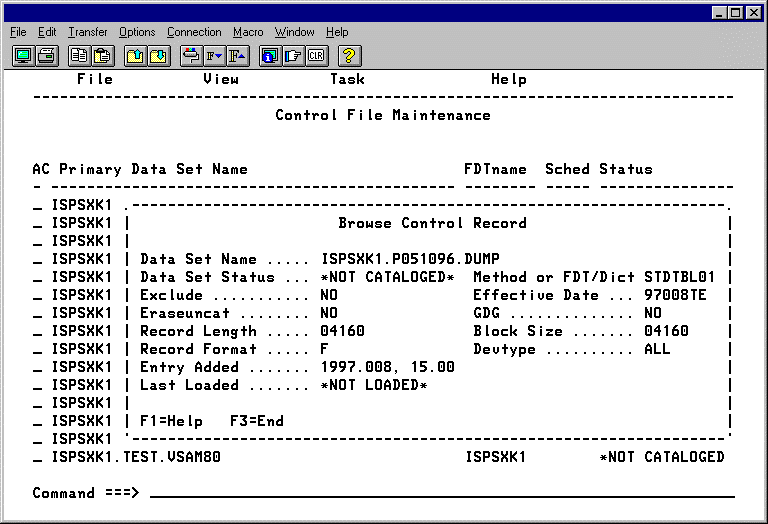Open the terminal File pull-down action bar
The height and width of the screenshot is (524, 768).
95,79
